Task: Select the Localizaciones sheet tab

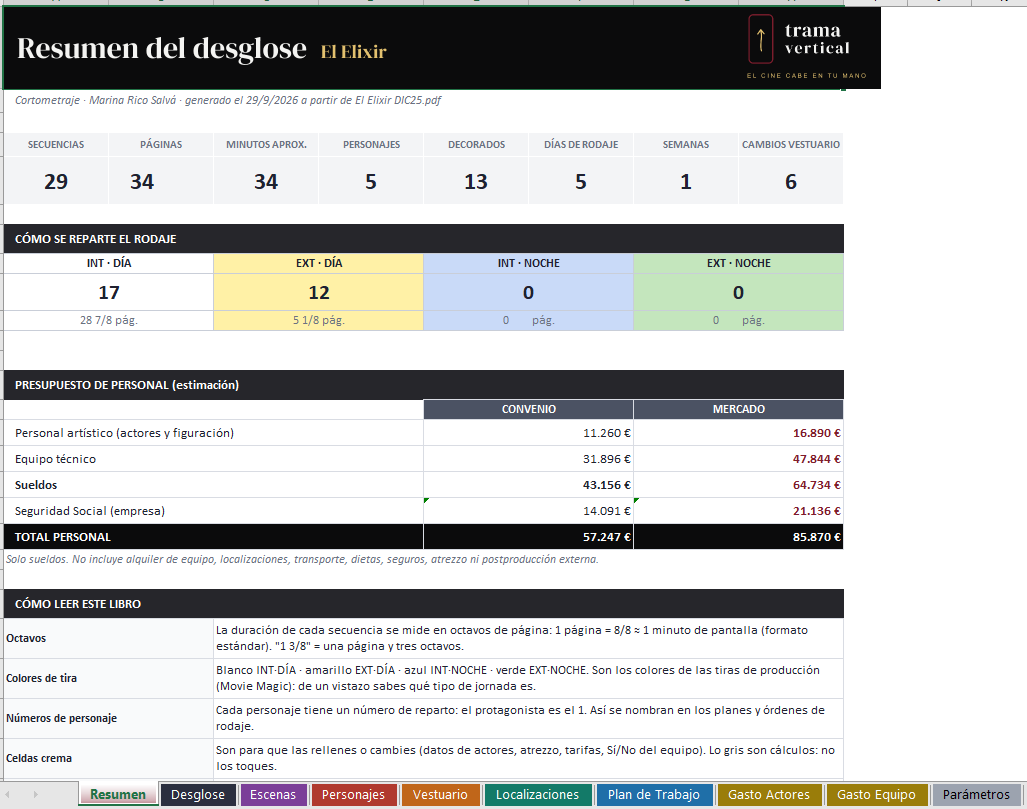Action: click(x=537, y=795)
